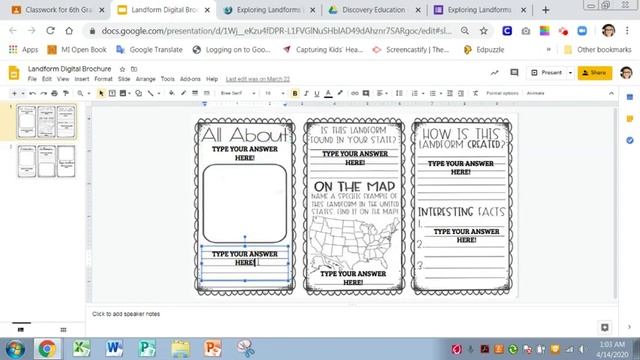Open PowerPoint from the taskbar

pos(213,349)
